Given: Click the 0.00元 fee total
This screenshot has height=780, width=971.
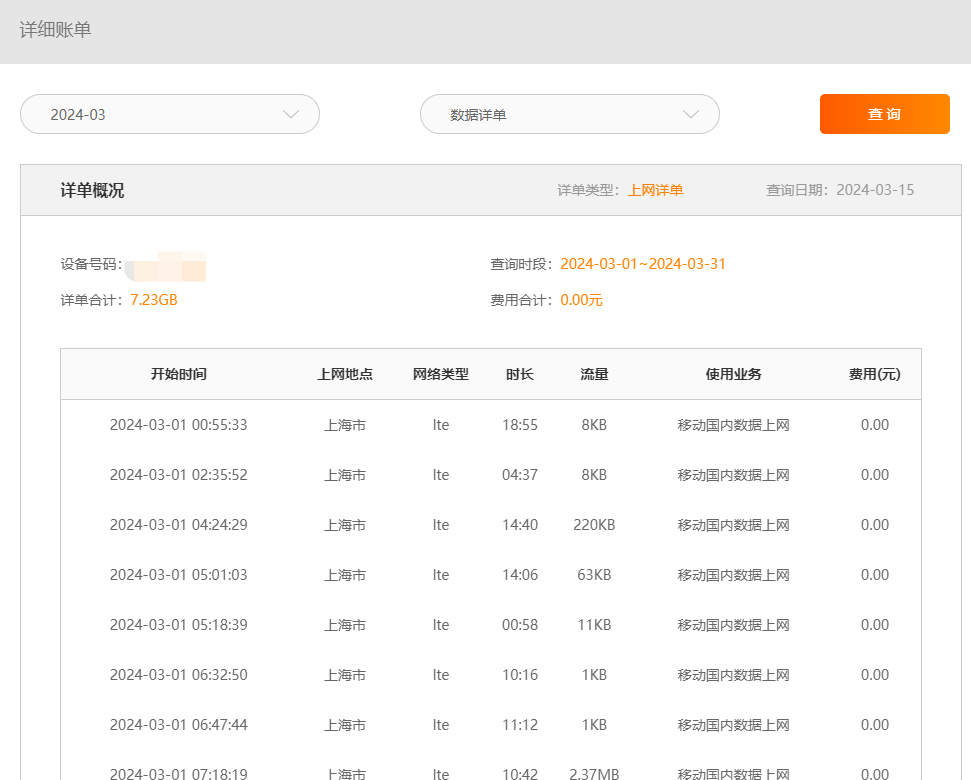Looking at the screenshot, I should tap(581, 300).
